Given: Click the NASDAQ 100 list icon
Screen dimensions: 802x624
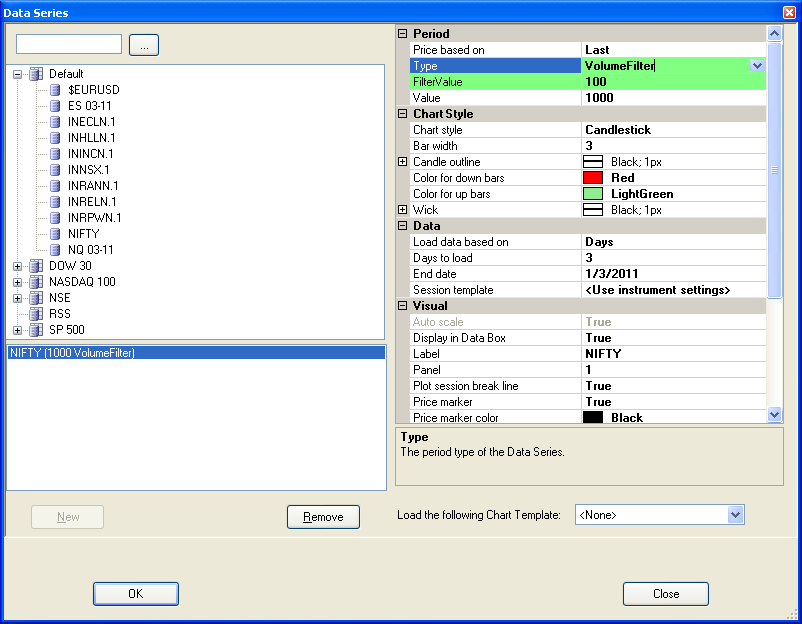Looking at the screenshot, I should pos(36,282).
